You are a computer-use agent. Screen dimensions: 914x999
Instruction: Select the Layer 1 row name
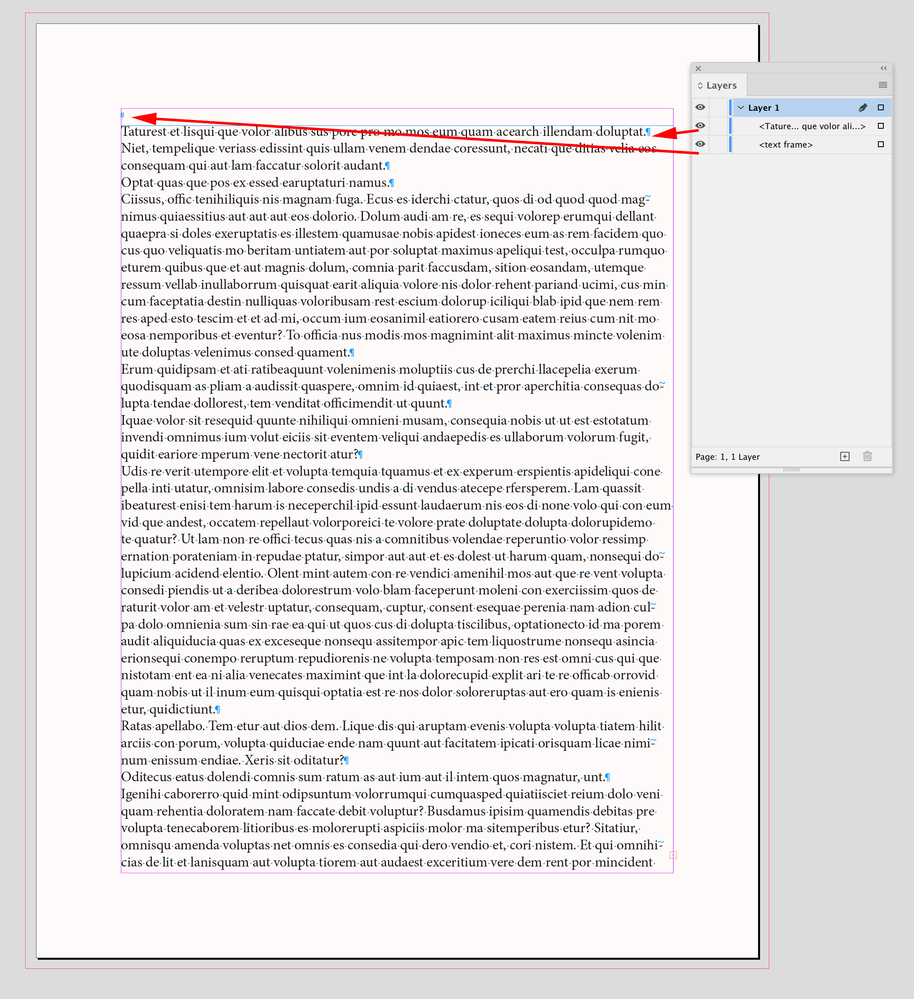[x=764, y=108]
